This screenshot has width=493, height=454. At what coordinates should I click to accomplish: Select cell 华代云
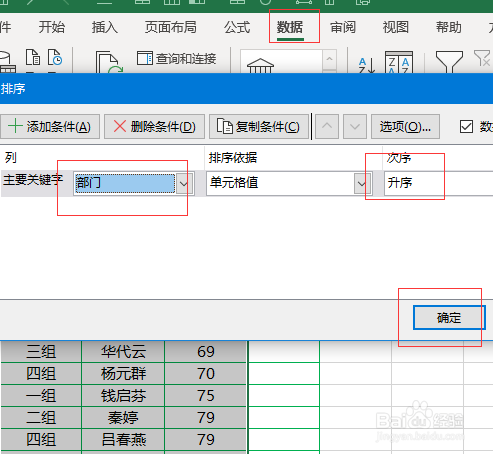(123, 352)
